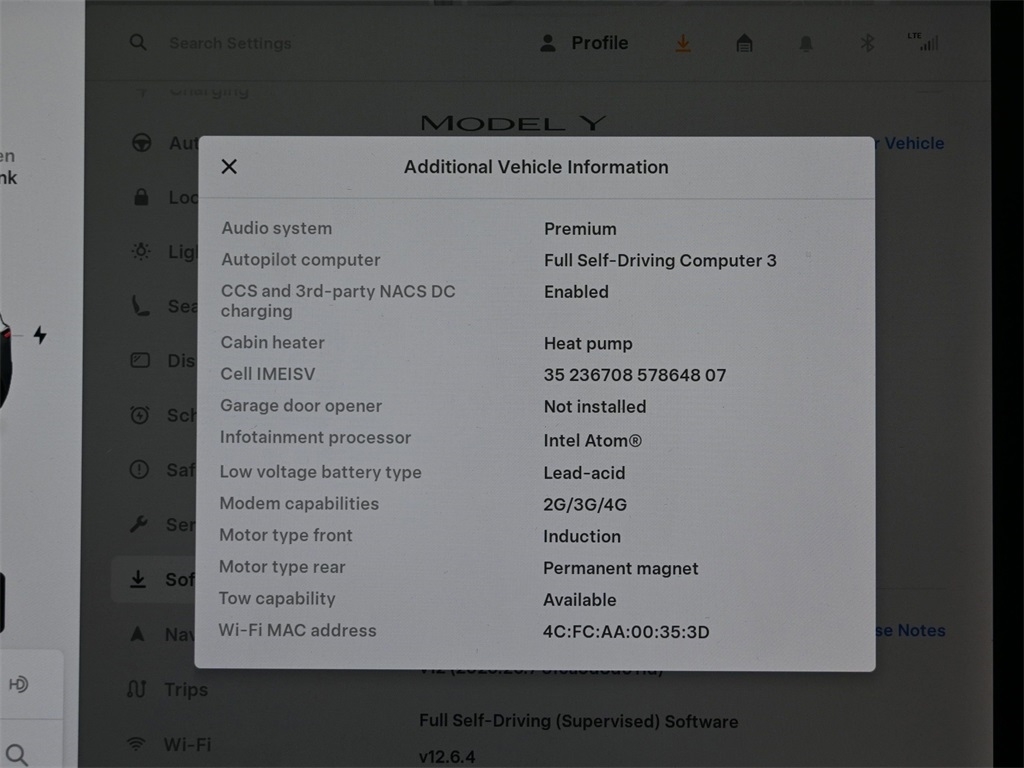The width and height of the screenshot is (1024, 768).
Task: Open Lights settings icon
Action: (141, 251)
